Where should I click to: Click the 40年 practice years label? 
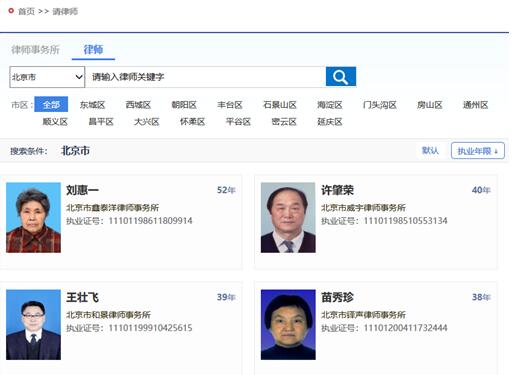[x=481, y=190]
